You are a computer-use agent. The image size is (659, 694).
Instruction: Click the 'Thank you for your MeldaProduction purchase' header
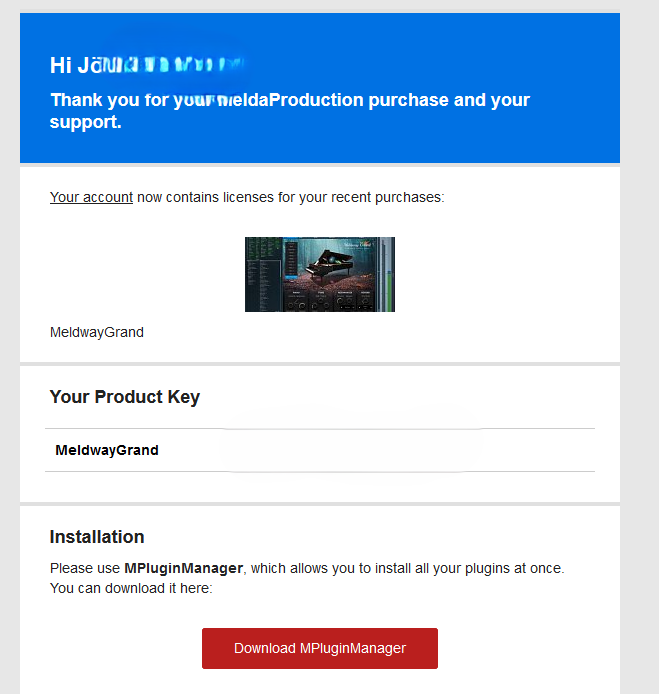(x=289, y=111)
